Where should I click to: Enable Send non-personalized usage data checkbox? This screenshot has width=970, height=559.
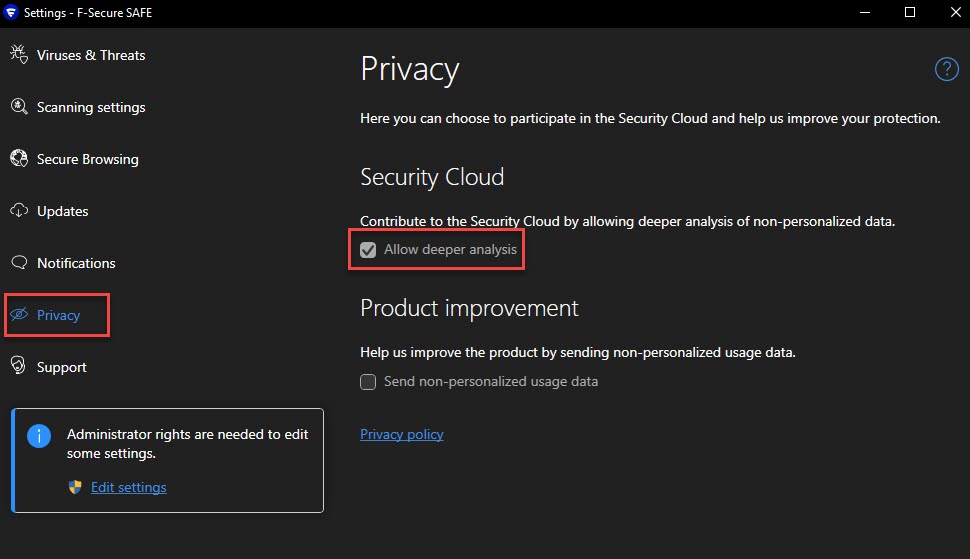(368, 382)
